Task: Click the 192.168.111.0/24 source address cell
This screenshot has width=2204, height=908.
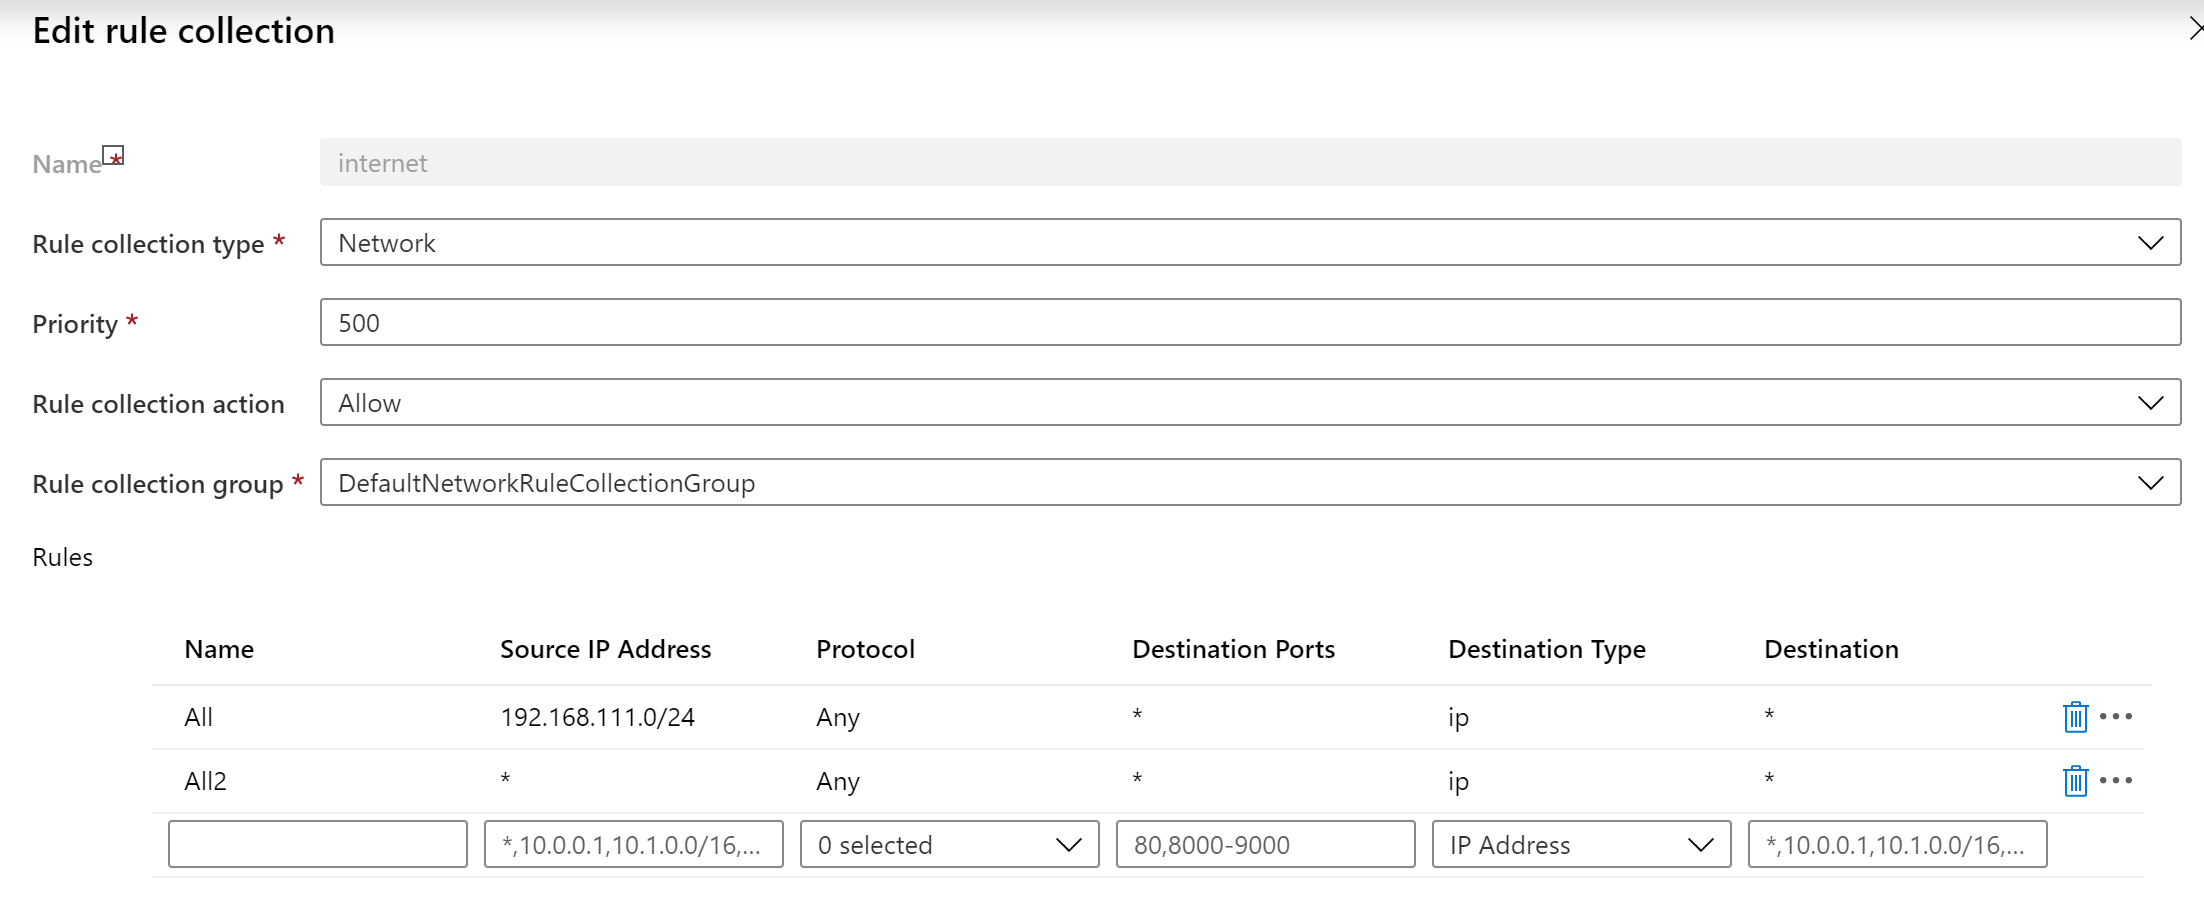Action: click(597, 717)
